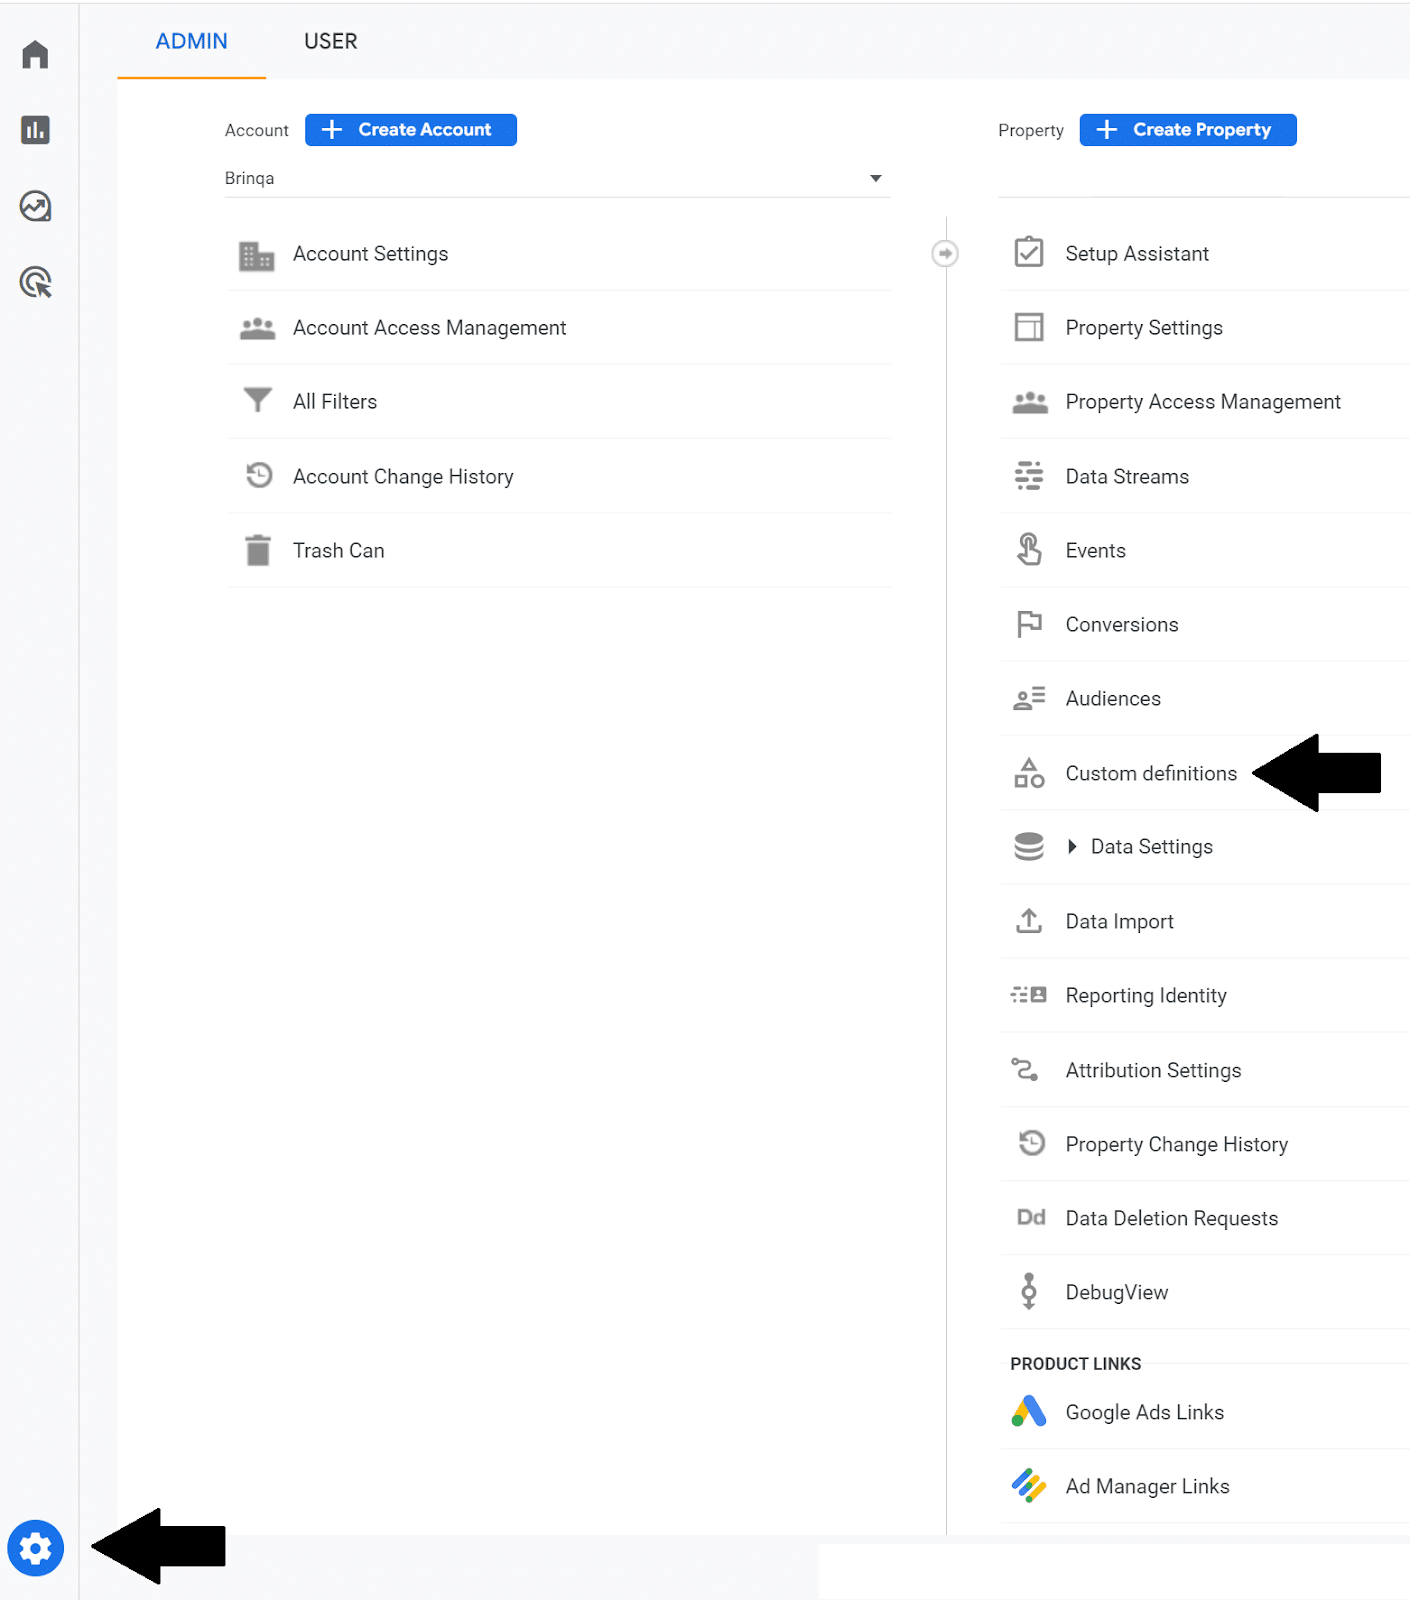This screenshot has height=1600, width=1410.
Task: Click the Data Deletion Requests Dd icon
Action: 1031,1217
